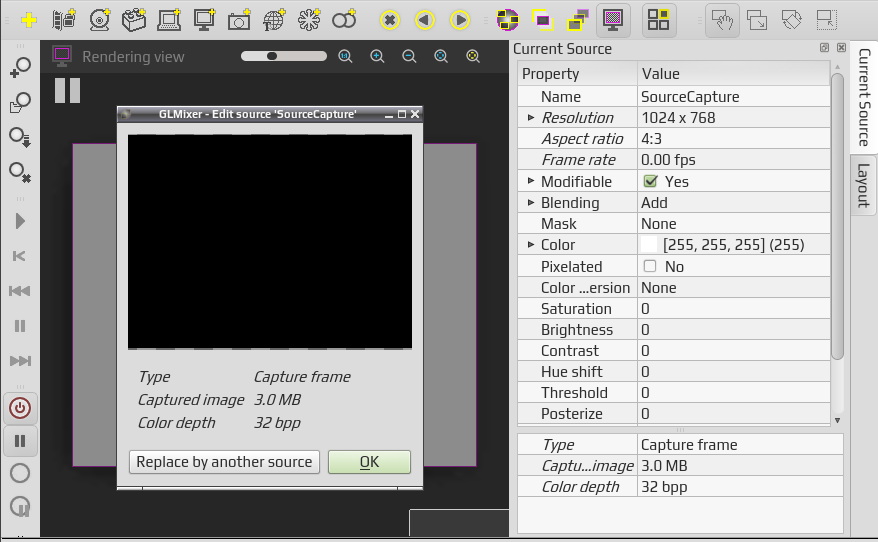Open the Current Source side tab
This screenshot has height=542, width=878.
(x=864, y=97)
